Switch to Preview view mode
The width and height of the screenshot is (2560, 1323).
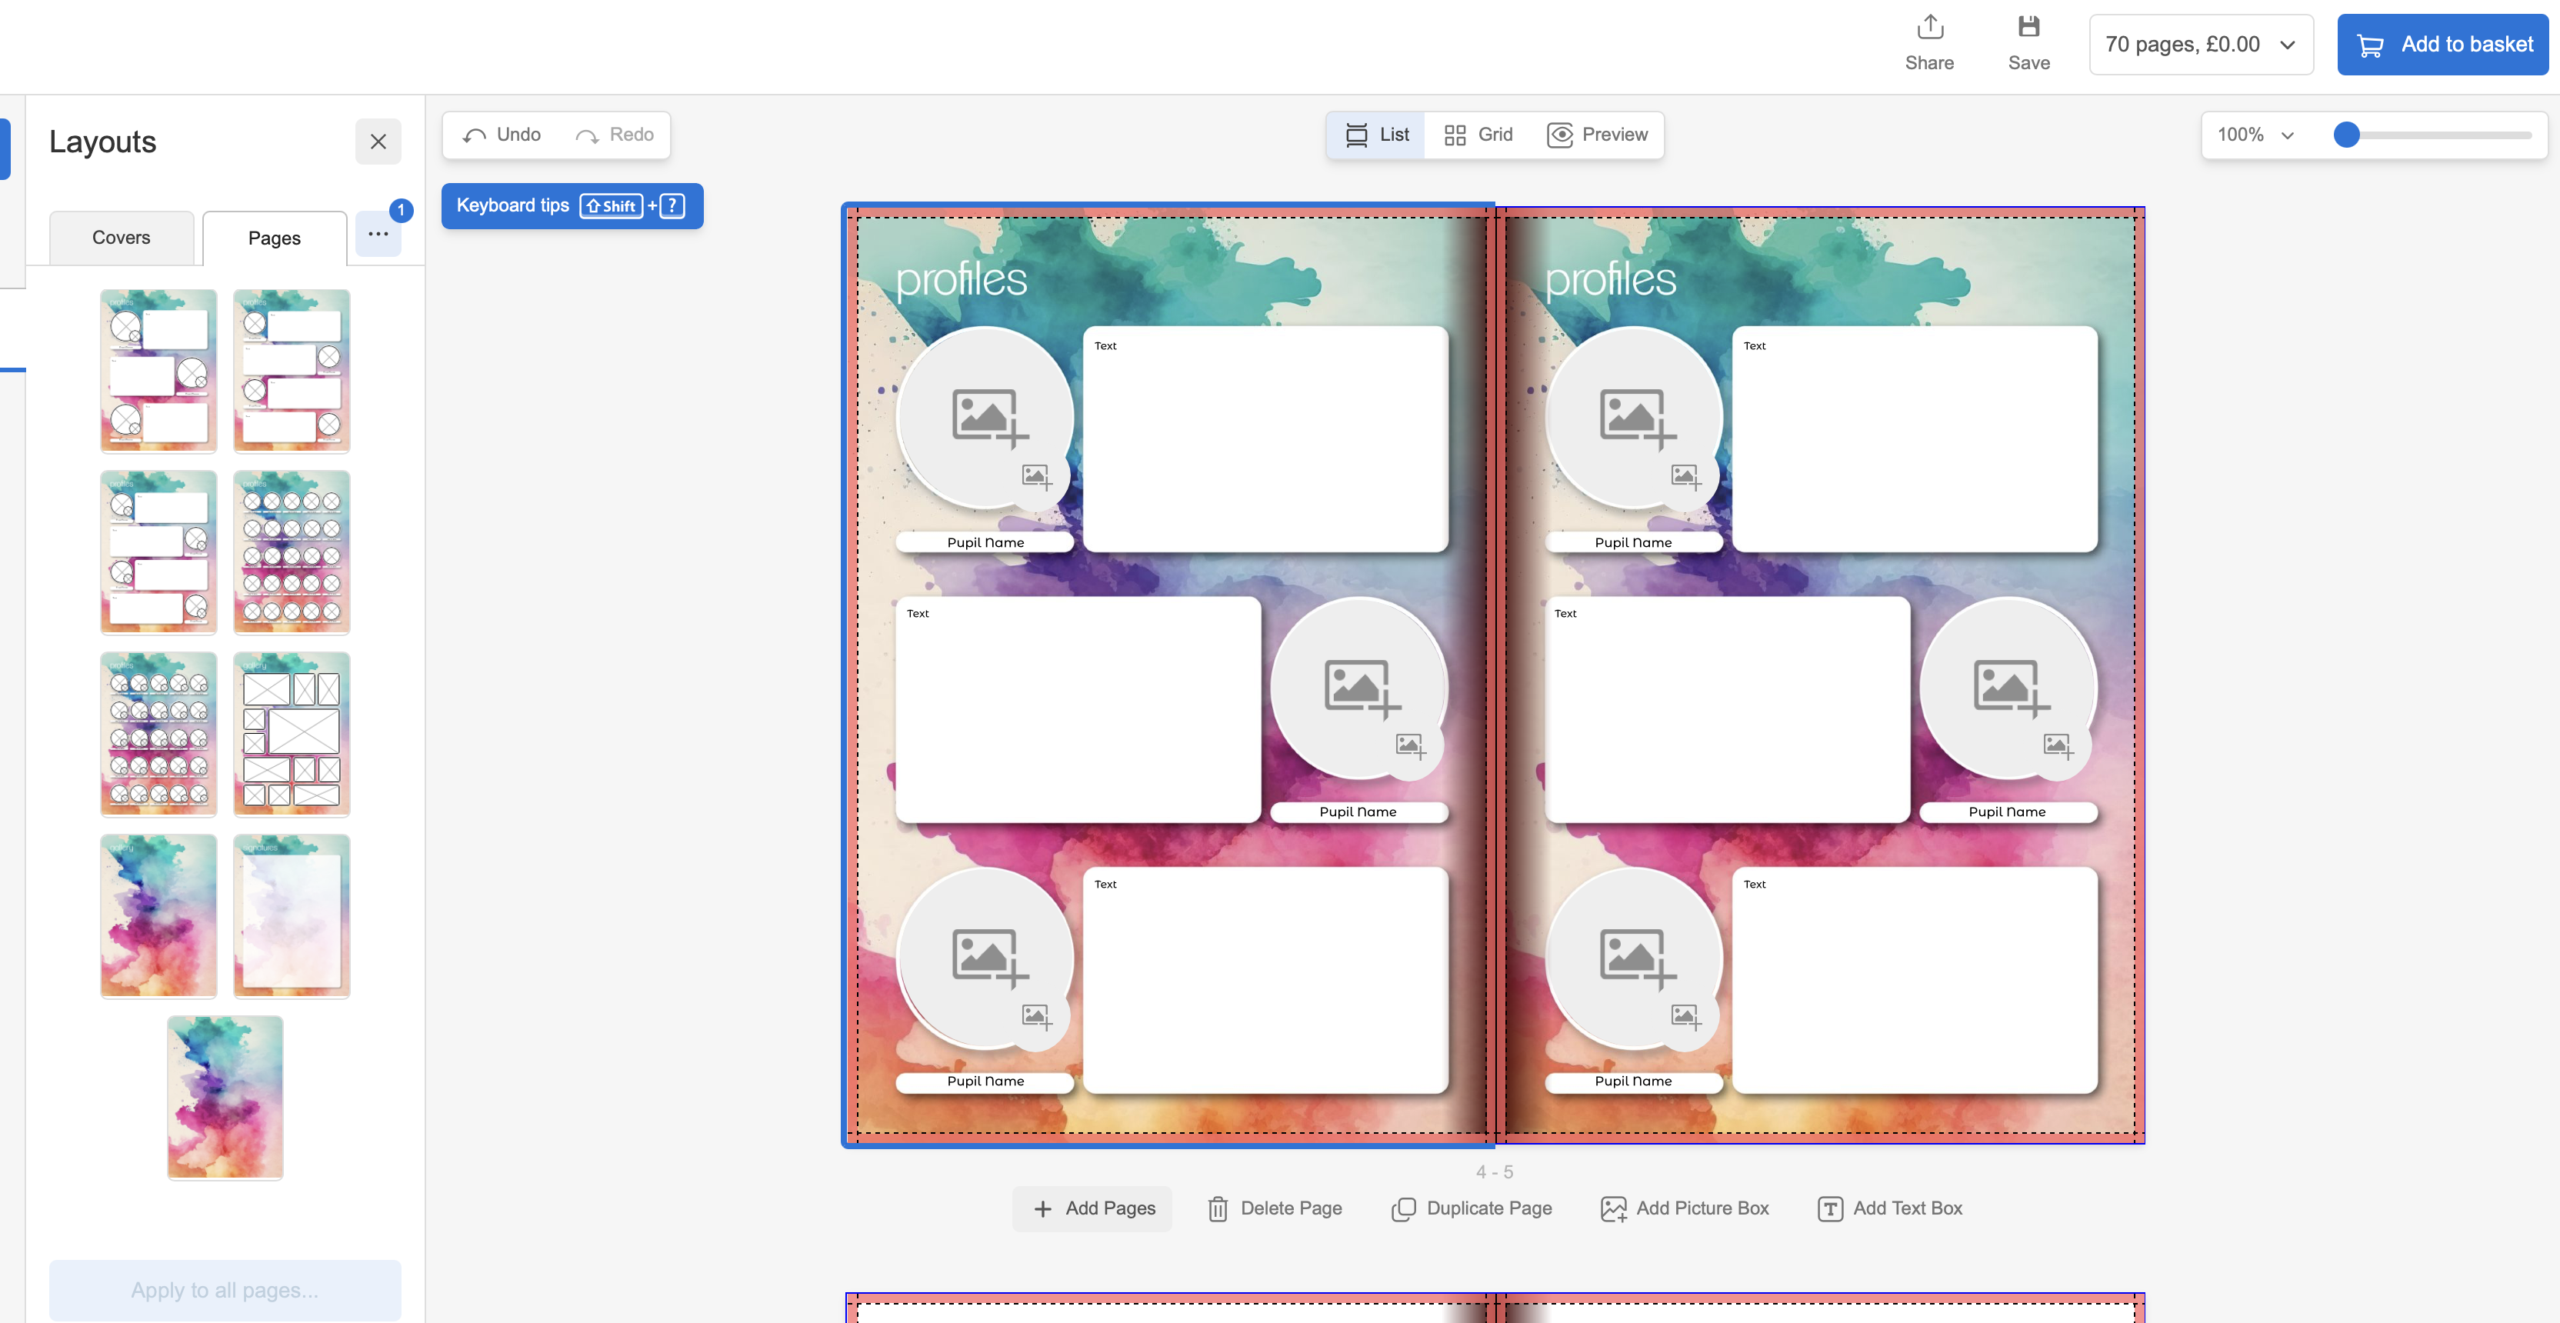[1597, 135]
